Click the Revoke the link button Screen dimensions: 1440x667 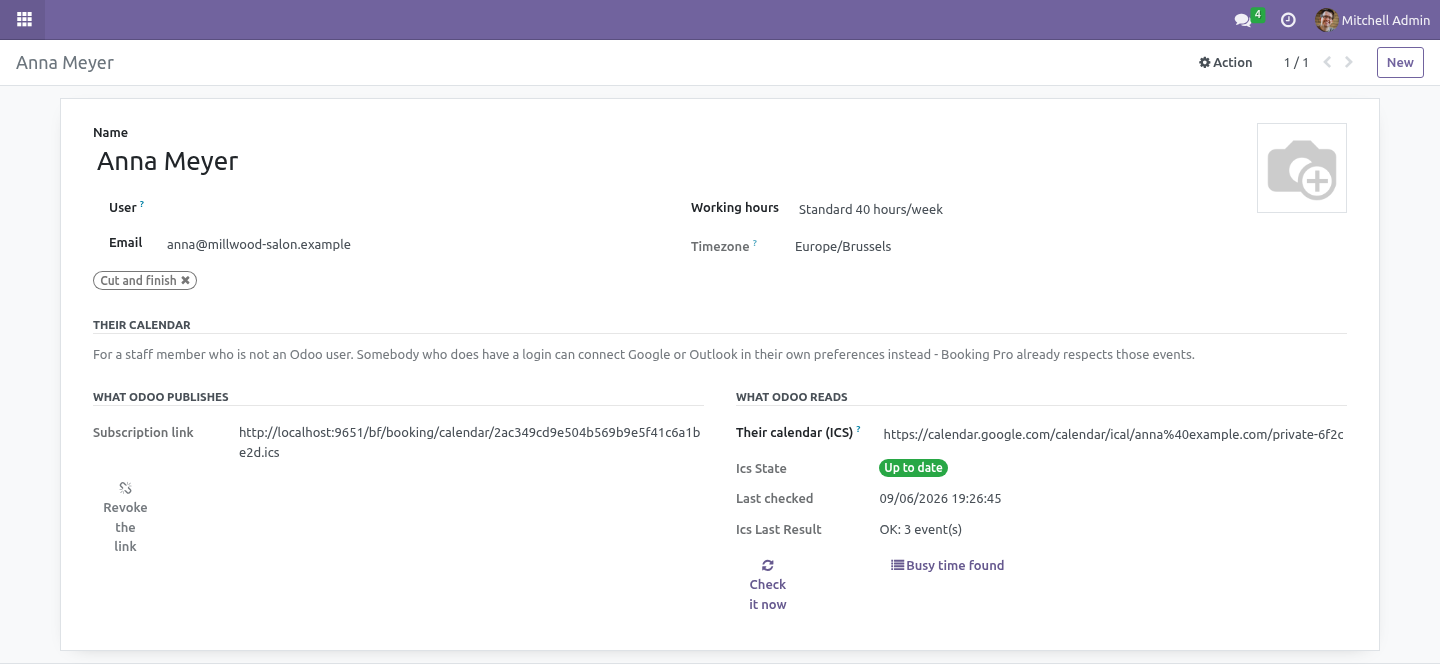(125, 517)
